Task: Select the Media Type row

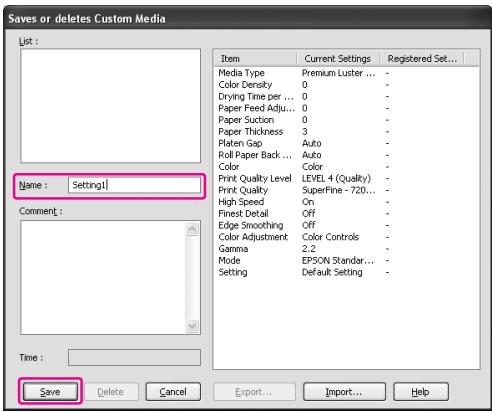Action: (346, 73)
